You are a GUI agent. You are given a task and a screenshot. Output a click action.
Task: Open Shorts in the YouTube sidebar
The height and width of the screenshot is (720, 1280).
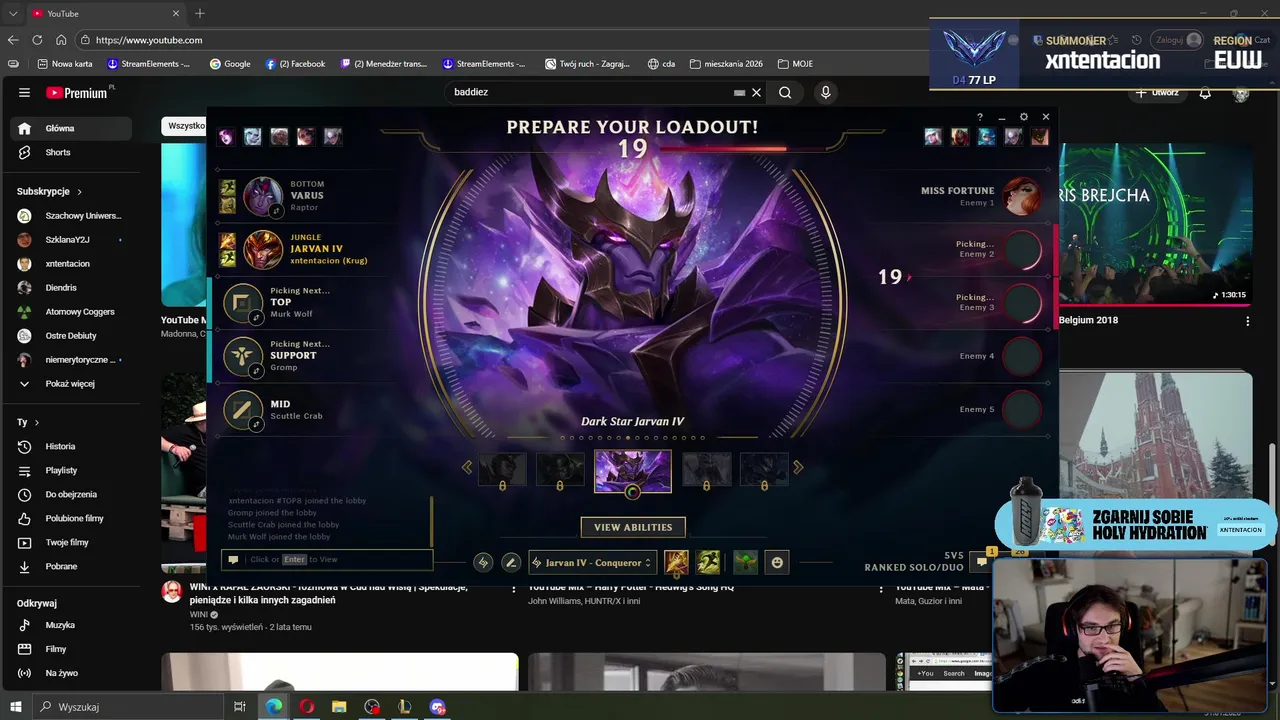(x=70, y=152)
